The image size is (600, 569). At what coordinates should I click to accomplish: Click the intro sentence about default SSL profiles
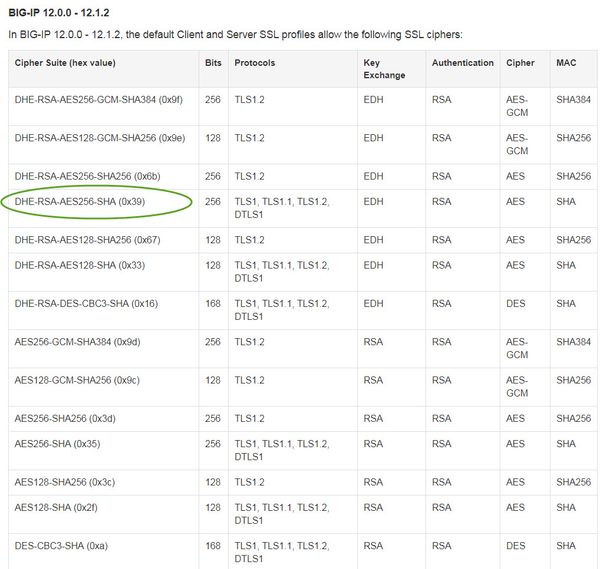coord(235,34)
